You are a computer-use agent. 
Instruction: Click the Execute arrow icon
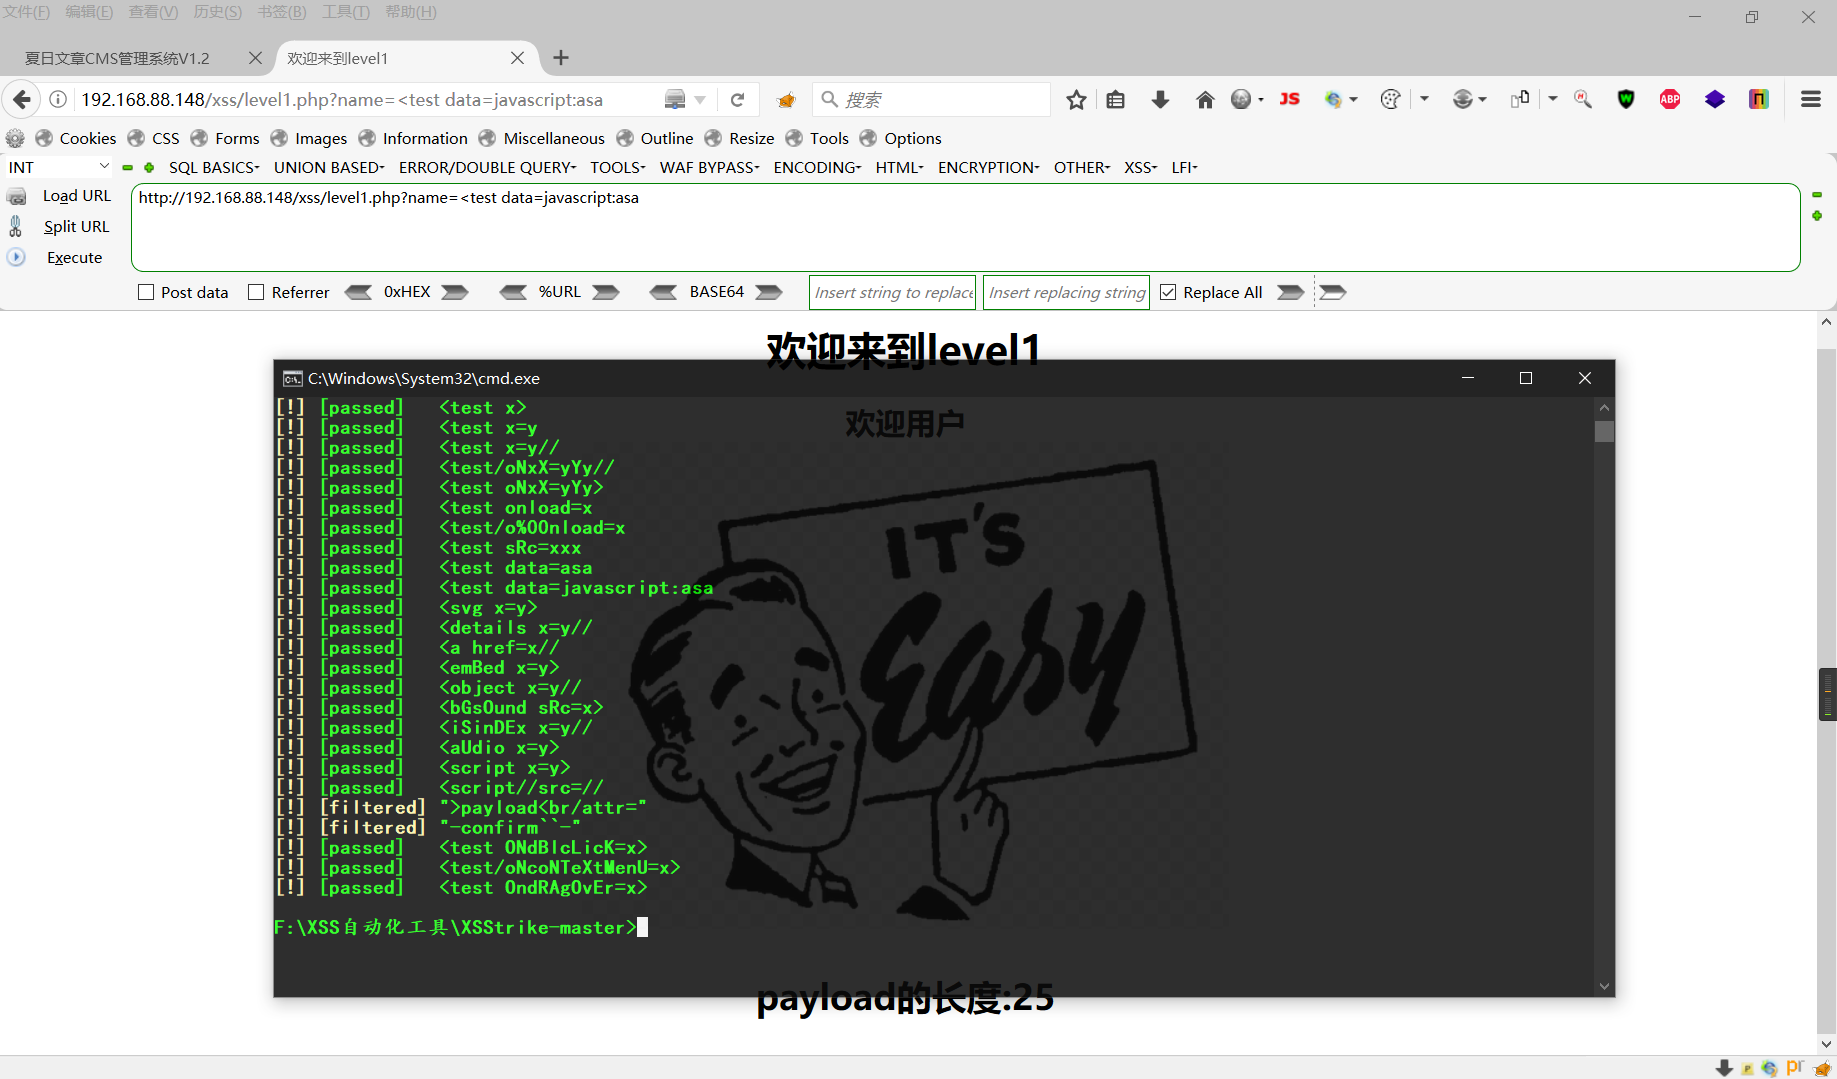(16, 257)
